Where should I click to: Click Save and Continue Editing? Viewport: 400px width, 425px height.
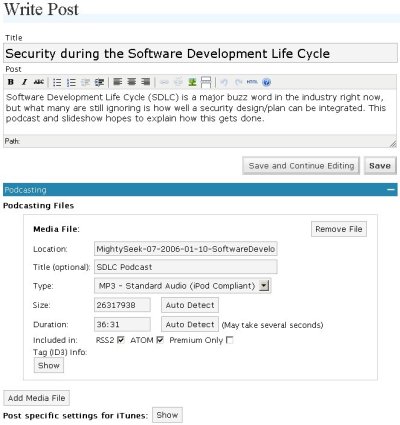pyautogui.click(x=301, y=166)
